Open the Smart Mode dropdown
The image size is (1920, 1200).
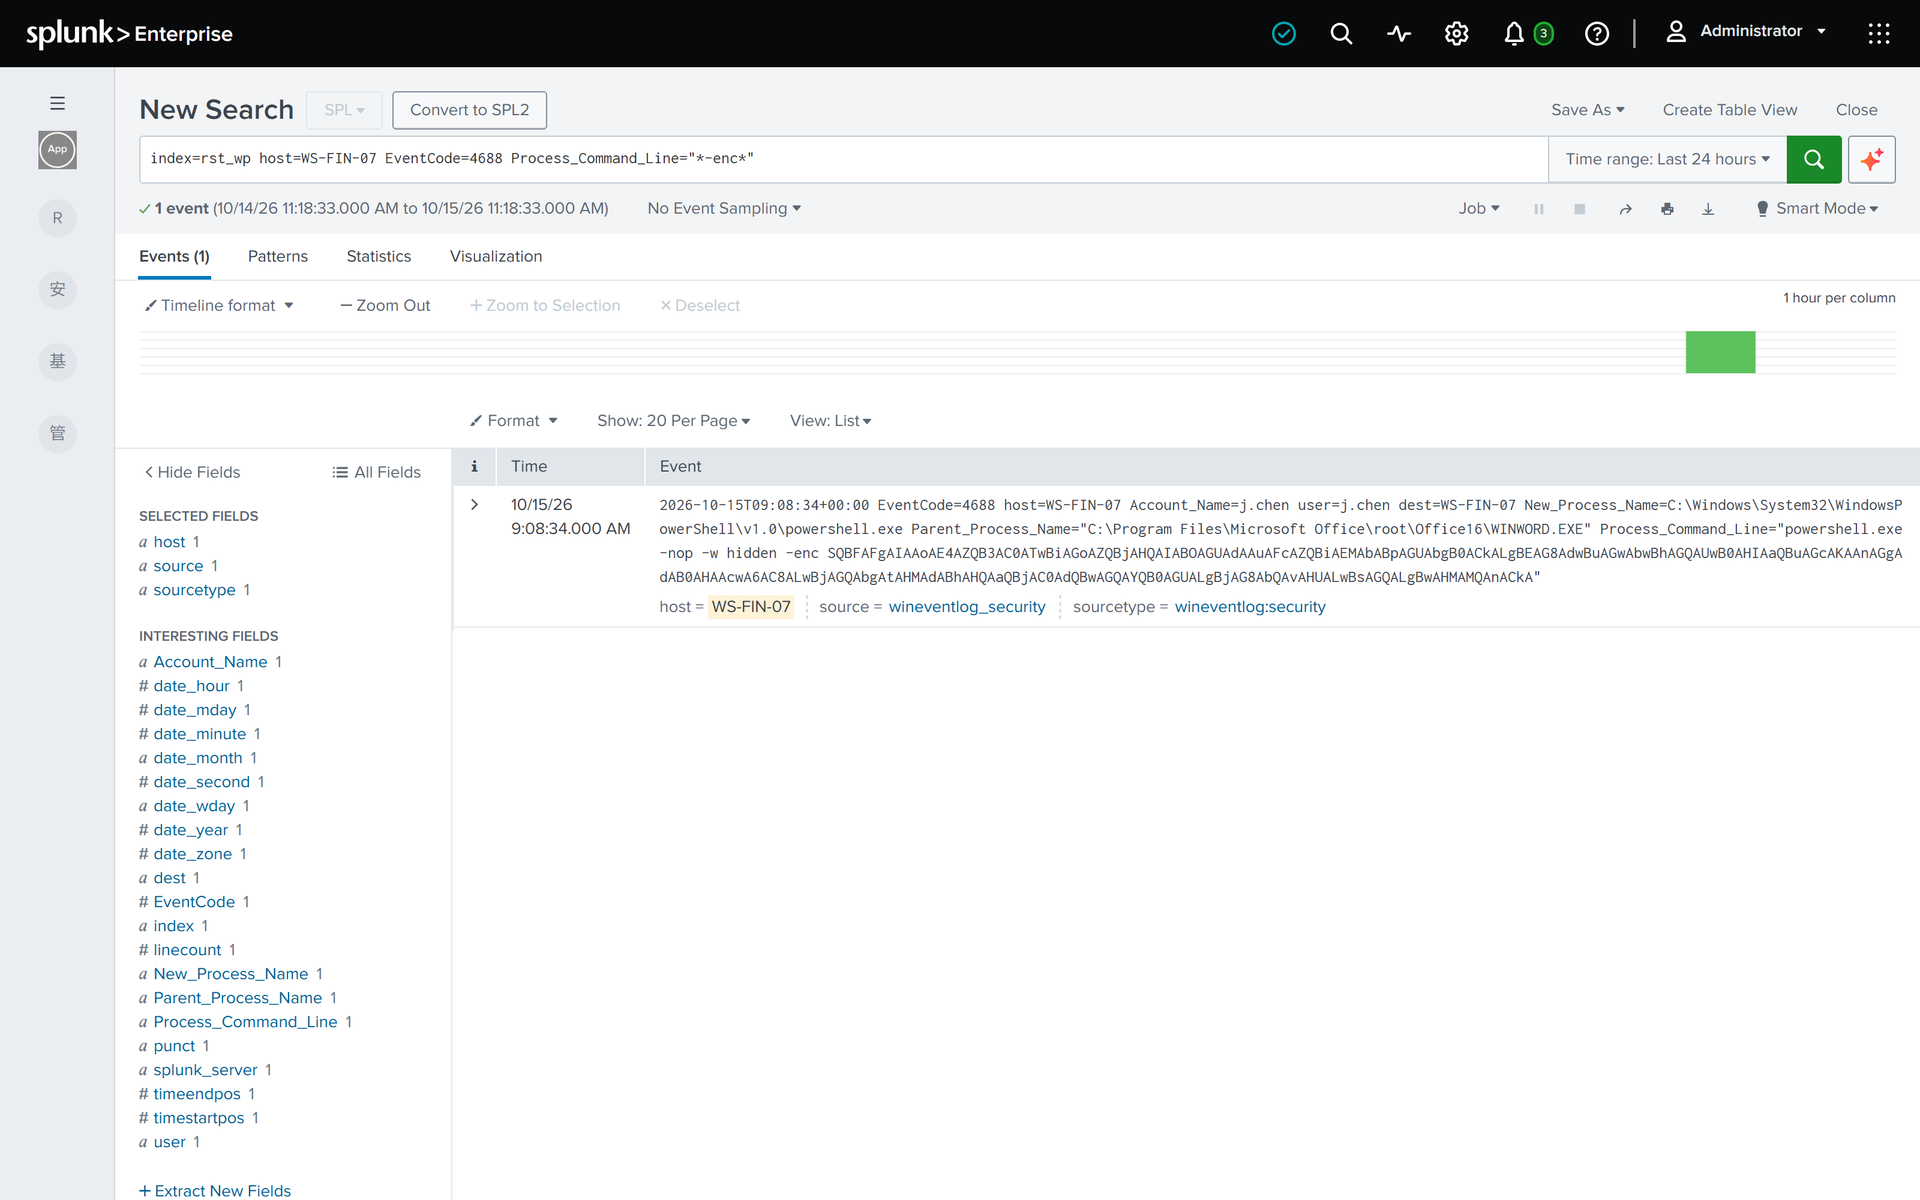coord(1817,209)
